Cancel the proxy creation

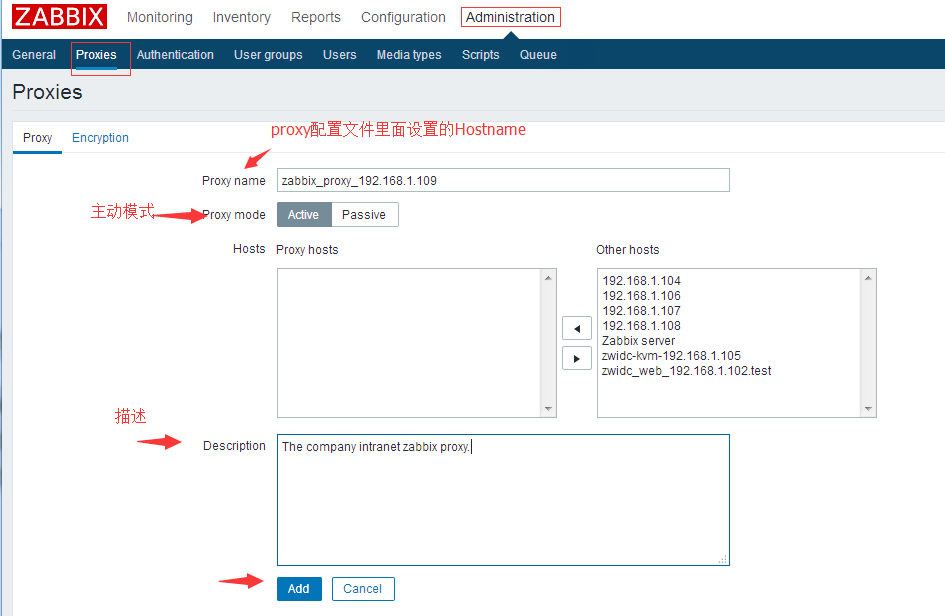[362, 589]
